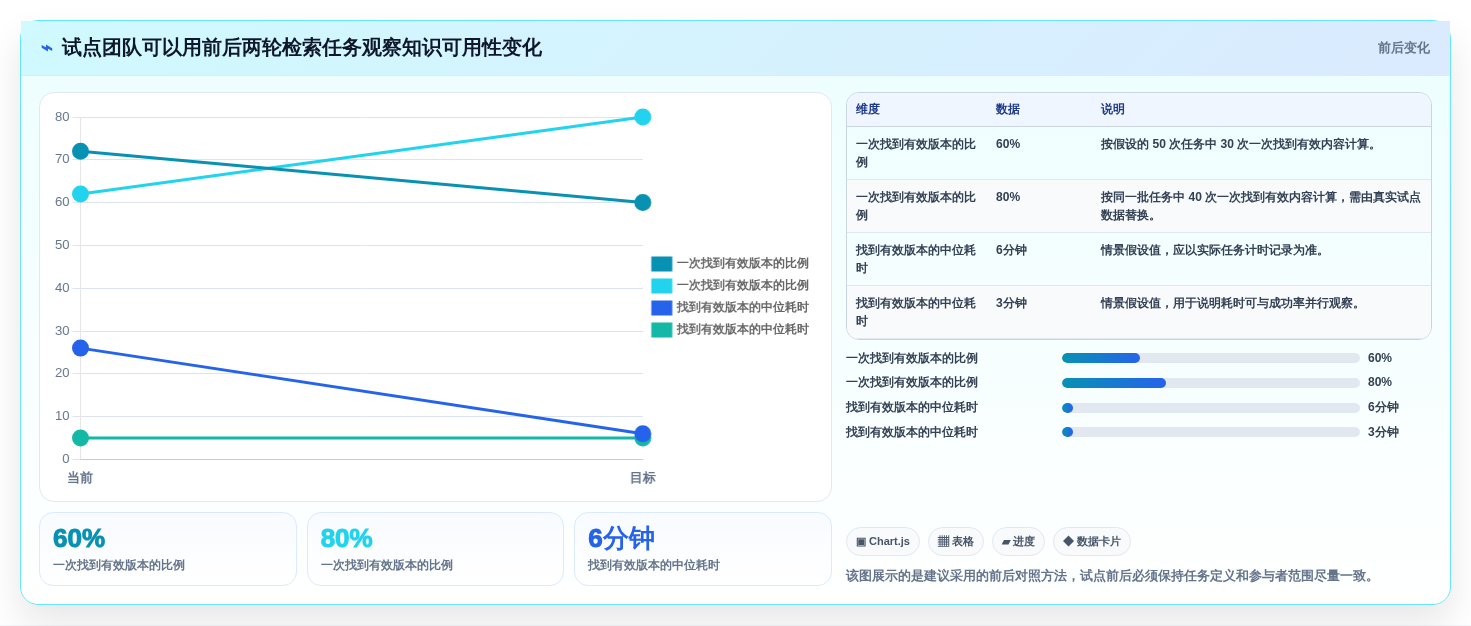Screen dimensions: 1471x626
Task: Click the description starting 按假设的 50 次任务
Action: 1240,144
